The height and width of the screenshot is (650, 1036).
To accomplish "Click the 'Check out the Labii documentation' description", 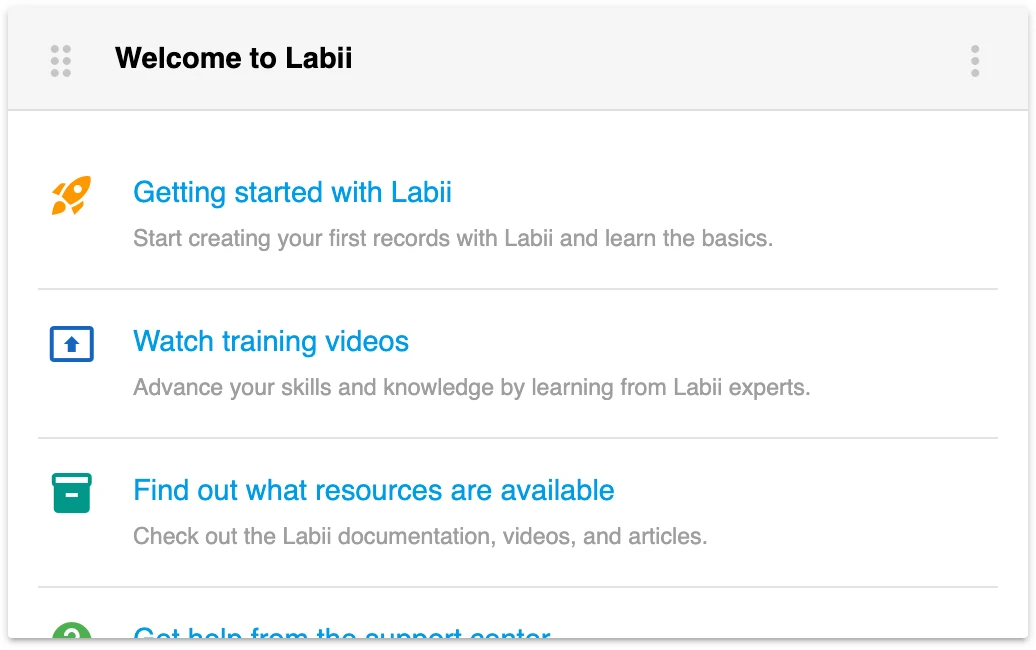I will (x=420, y=537).
